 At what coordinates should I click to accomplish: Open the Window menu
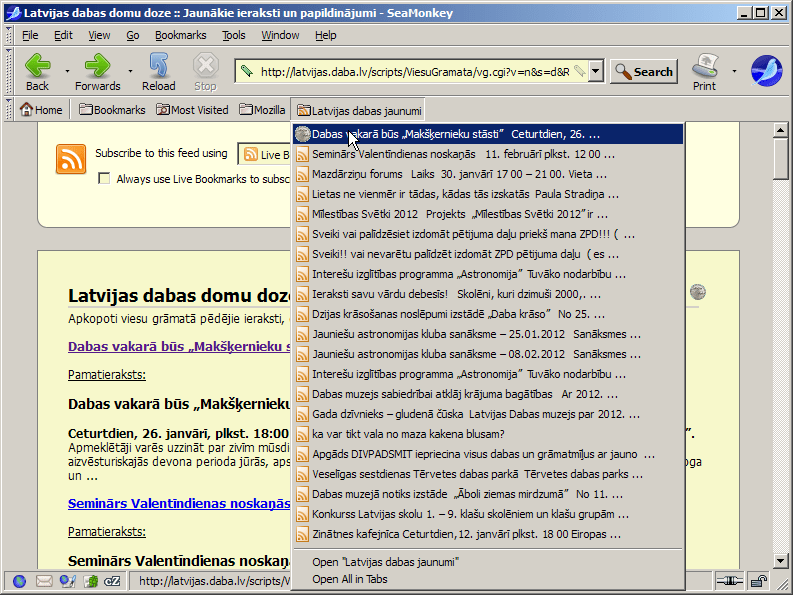coord(280,35)
